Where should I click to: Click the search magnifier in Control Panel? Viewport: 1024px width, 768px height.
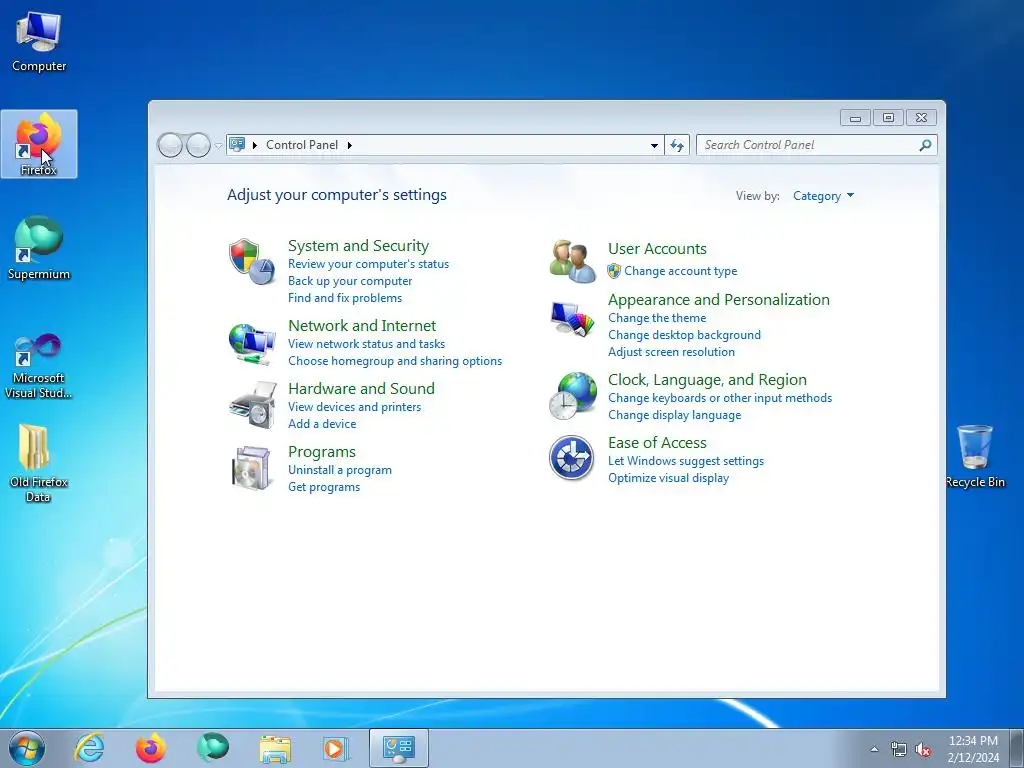(925, 145)
